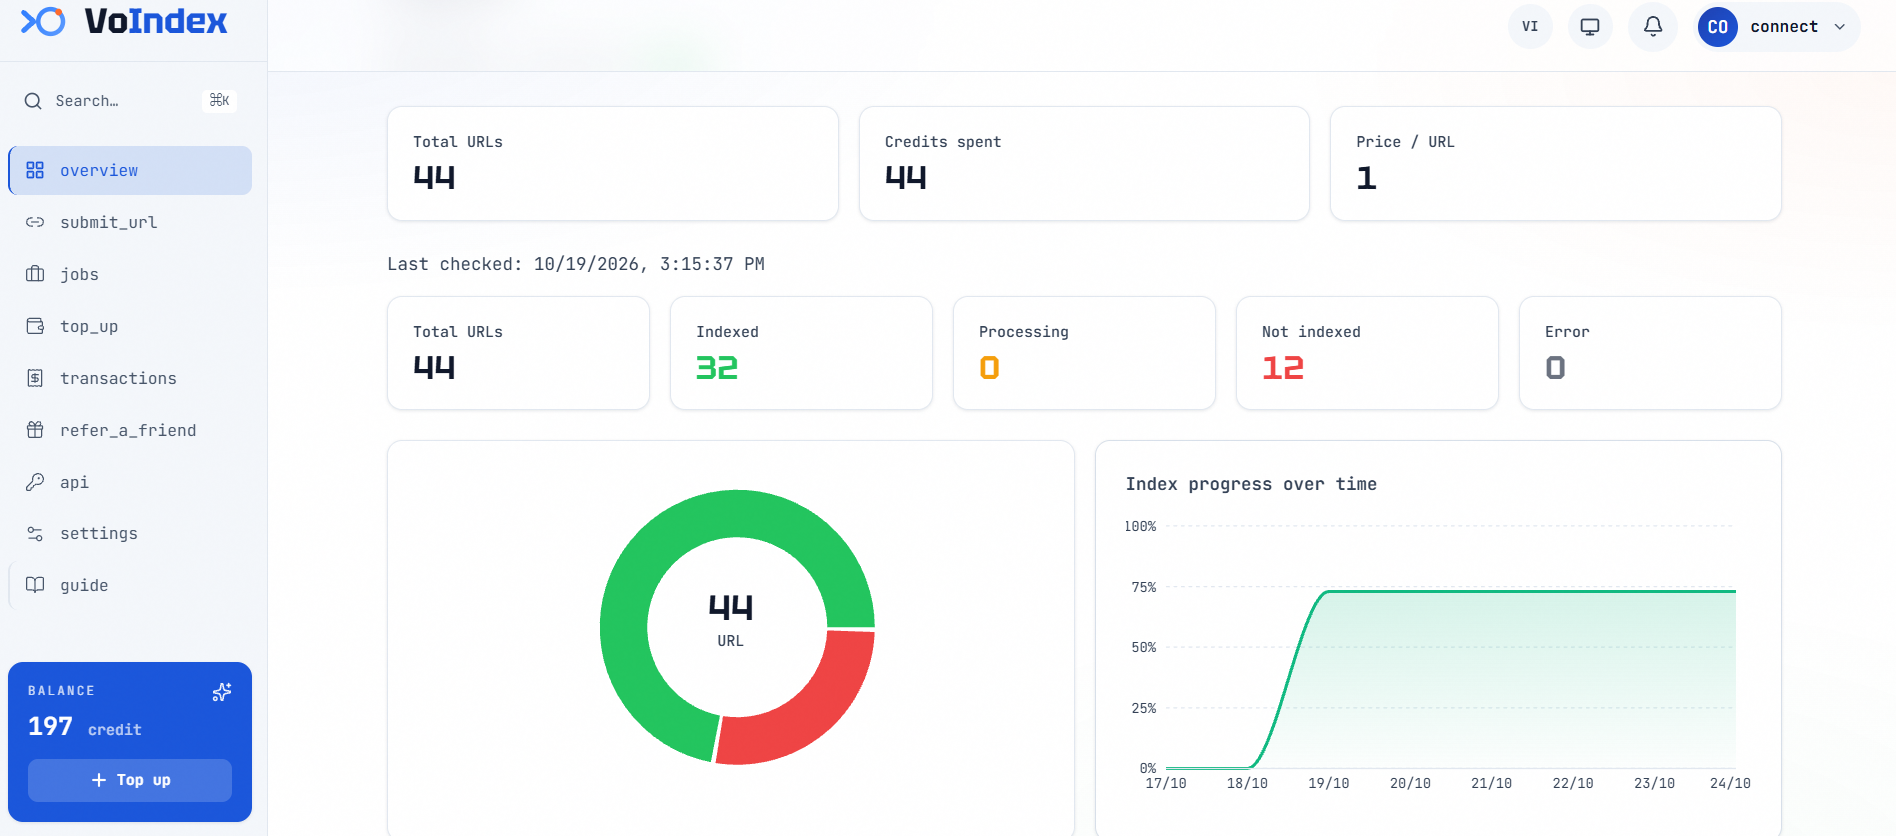1896x836 pixels.
Task: Open the settings page
Action: coord(130,534)
